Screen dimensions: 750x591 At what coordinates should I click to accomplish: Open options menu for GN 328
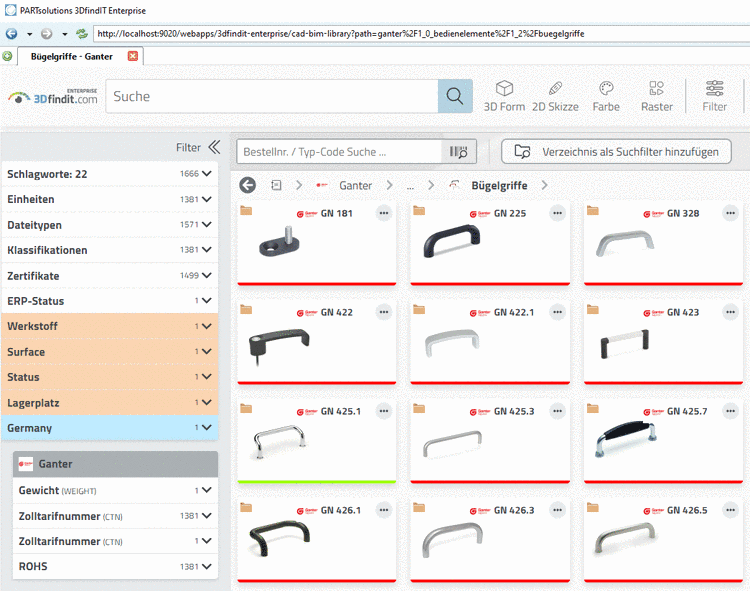(x=730, y=213)
